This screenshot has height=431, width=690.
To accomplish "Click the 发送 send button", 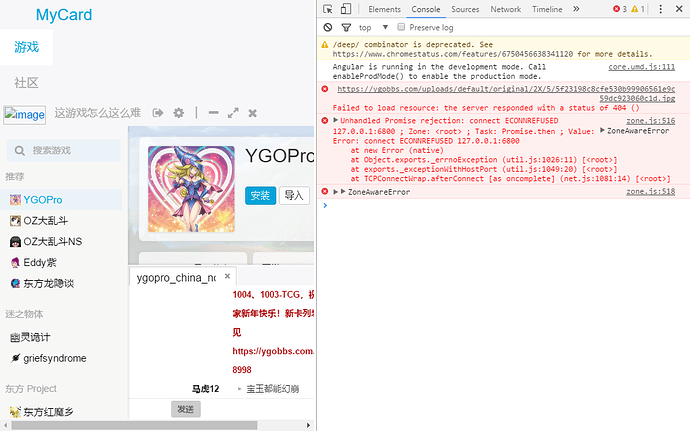I will tap(186, 409).
